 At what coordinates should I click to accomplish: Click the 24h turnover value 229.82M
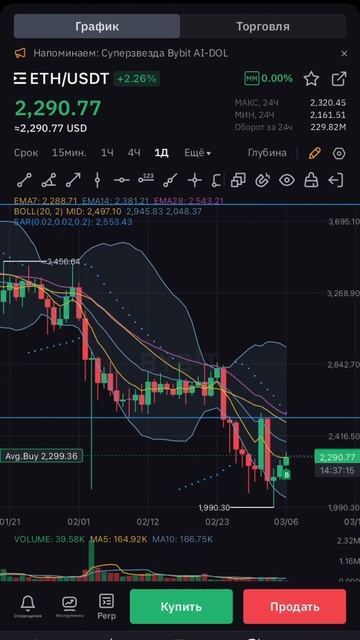(x=328, y=127)
